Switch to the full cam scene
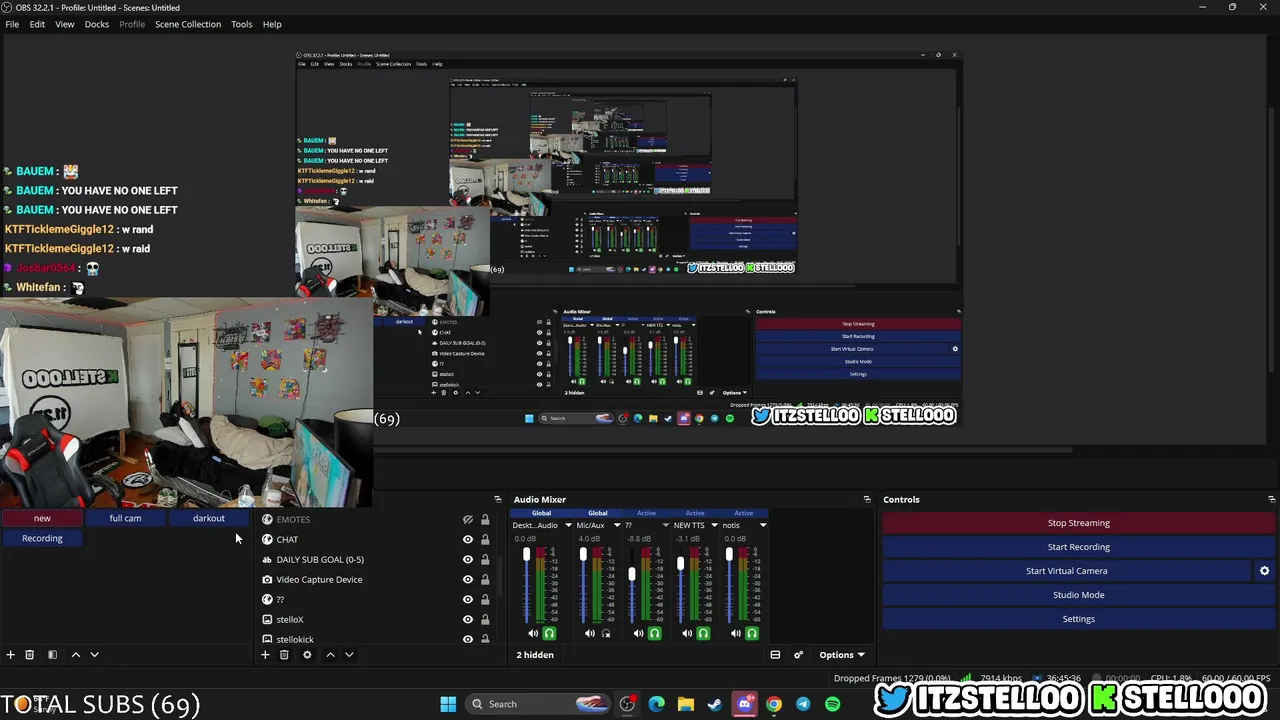 coord(125,518)
